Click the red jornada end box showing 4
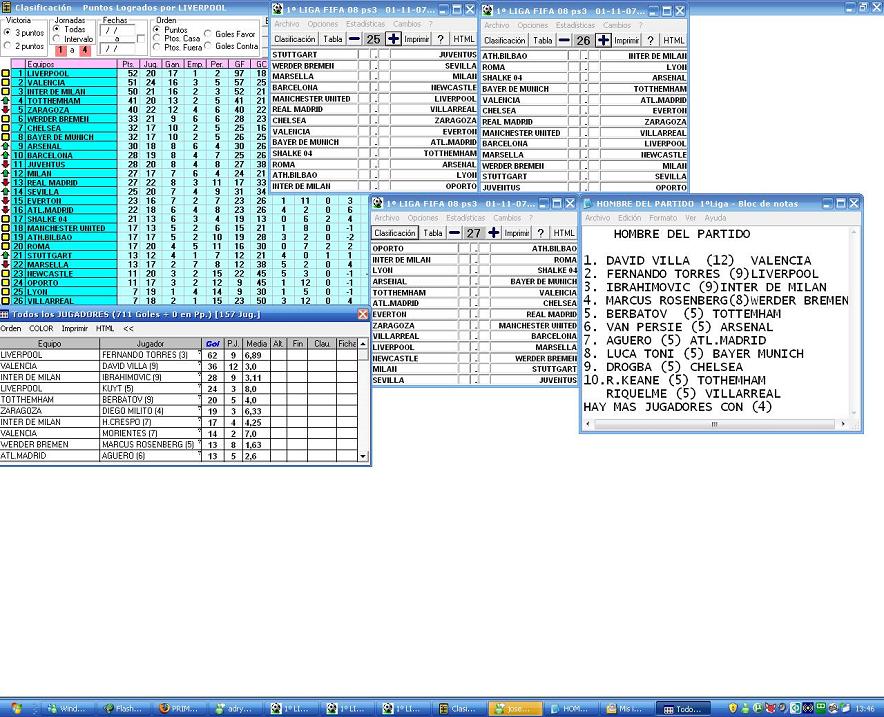The width and height of the screenshot is (884, 717). 85,50
